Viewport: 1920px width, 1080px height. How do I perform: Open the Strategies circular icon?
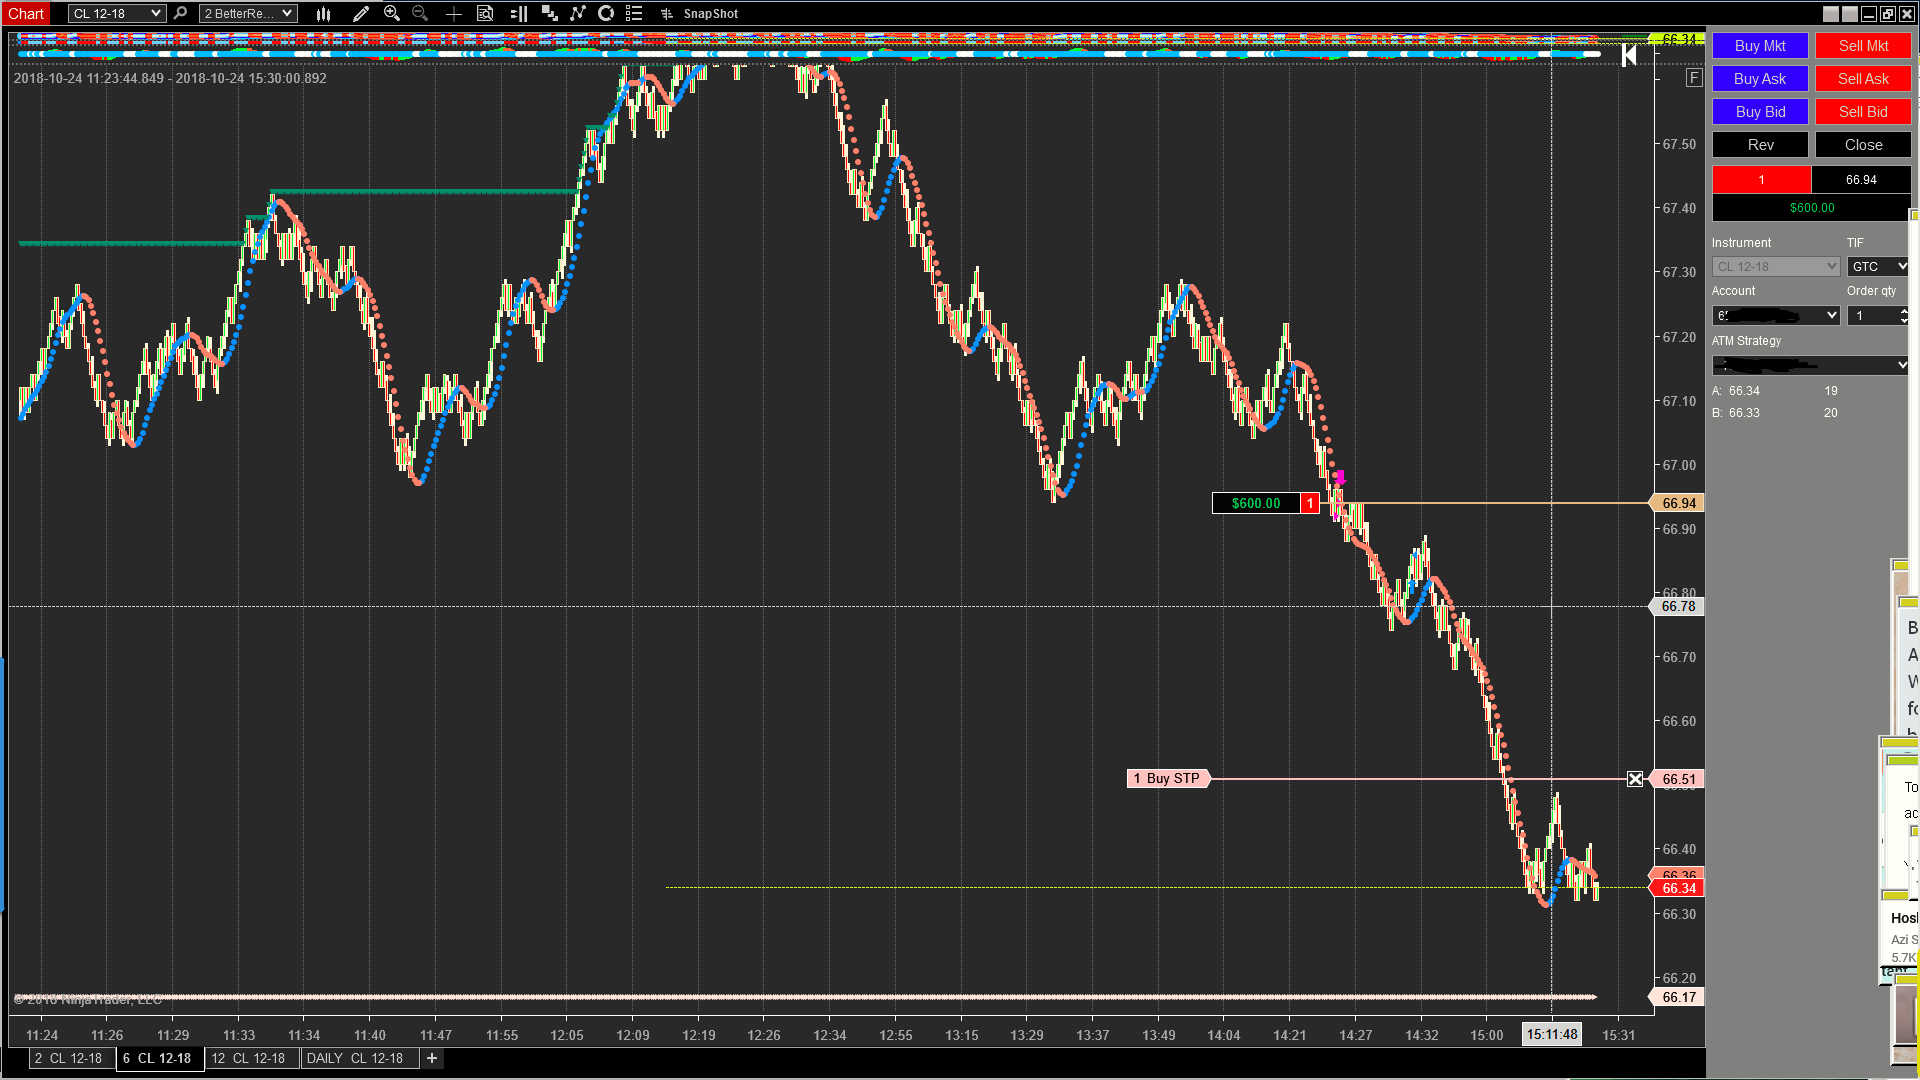(x=606, y=14)
